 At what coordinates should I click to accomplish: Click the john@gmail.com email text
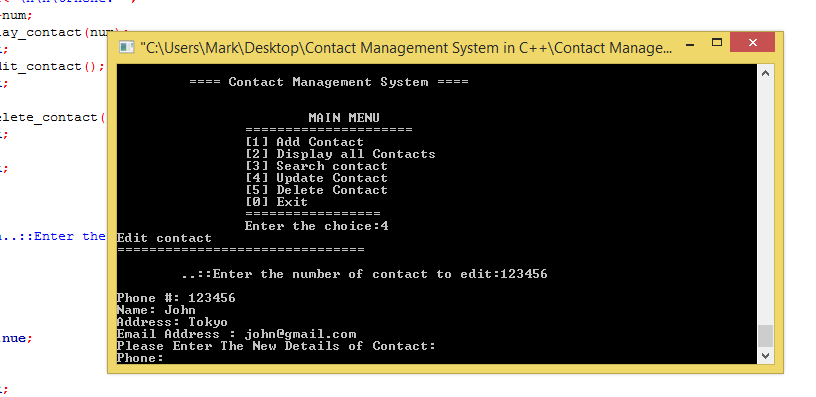[300, 334]
